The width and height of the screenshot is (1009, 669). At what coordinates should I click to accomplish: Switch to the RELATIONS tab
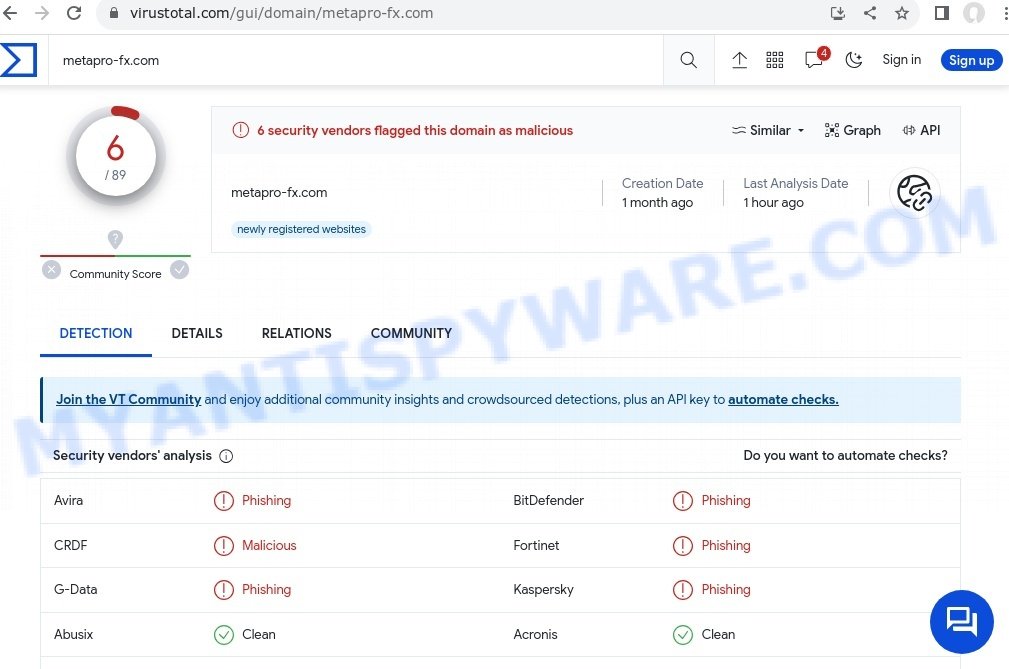pos(297,333)
